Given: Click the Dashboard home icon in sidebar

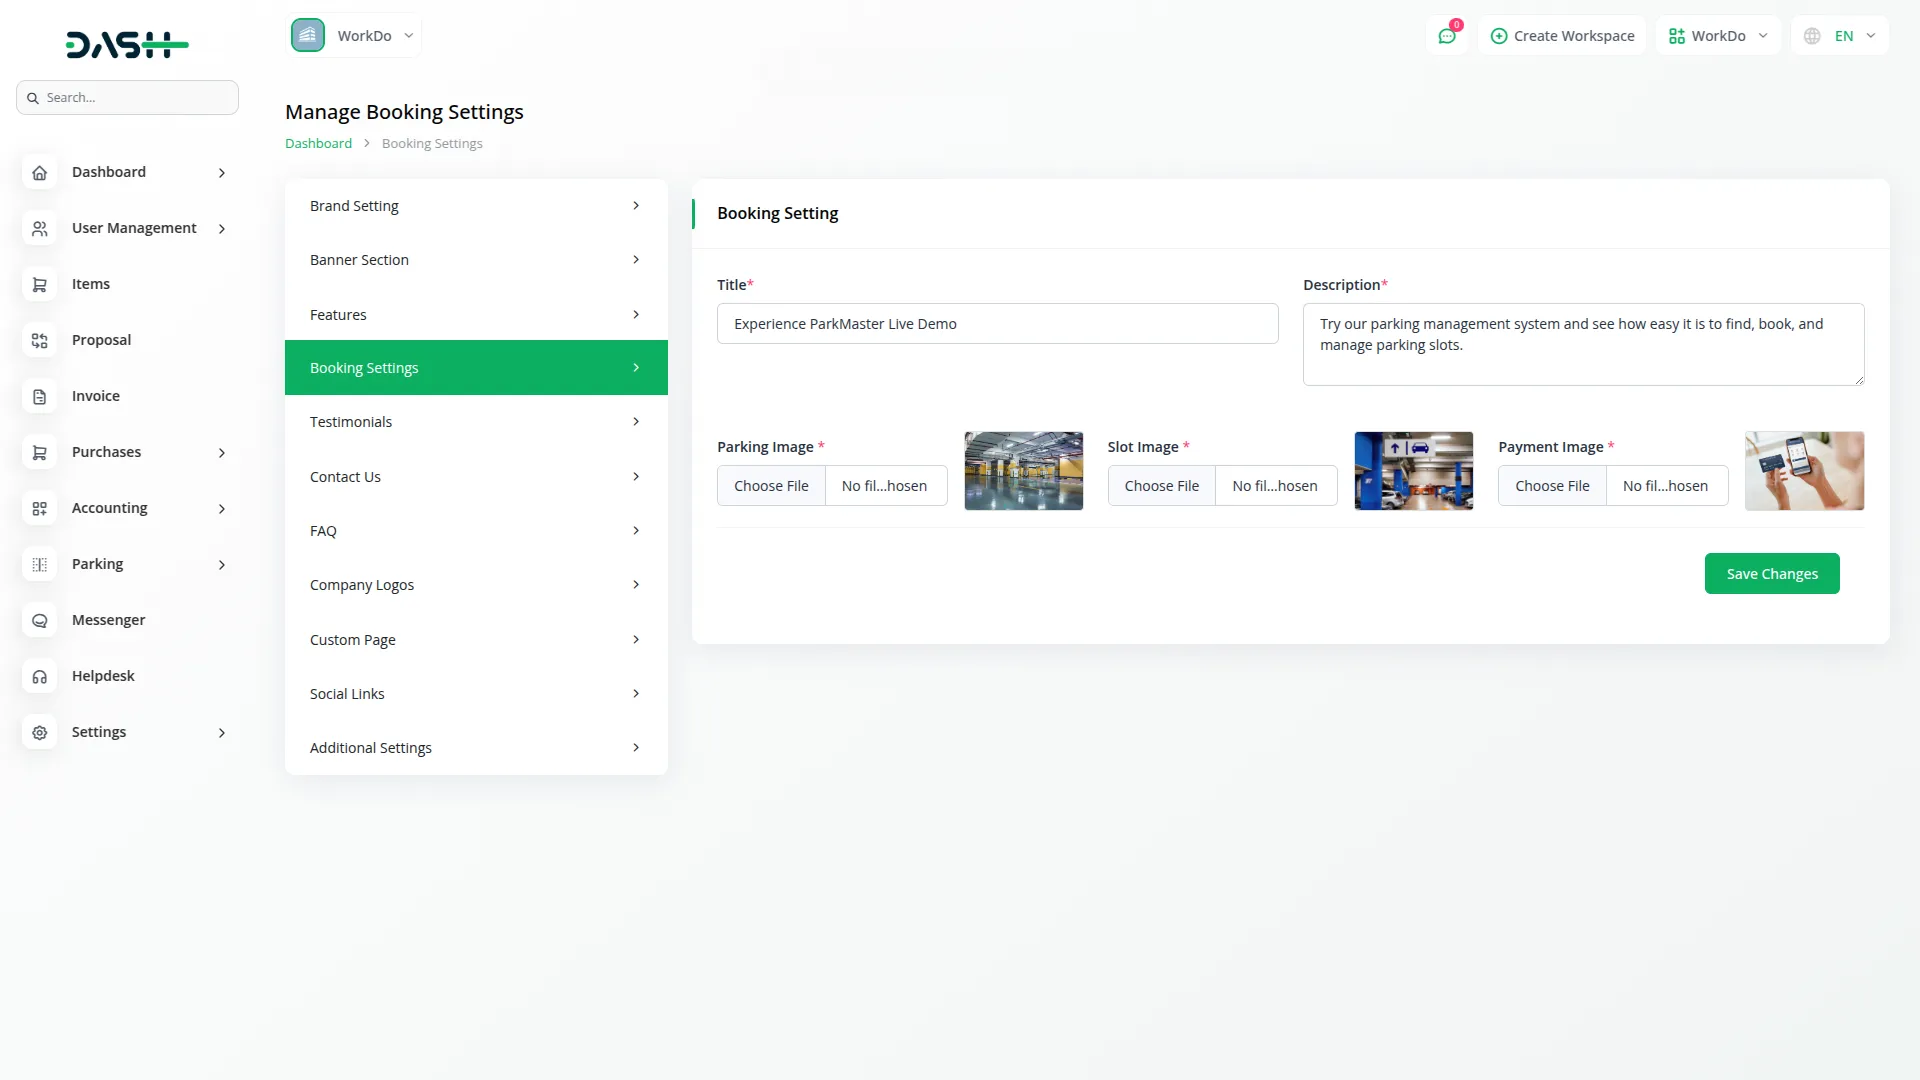Looking at the screenshot, I should [x=39, y=173].
